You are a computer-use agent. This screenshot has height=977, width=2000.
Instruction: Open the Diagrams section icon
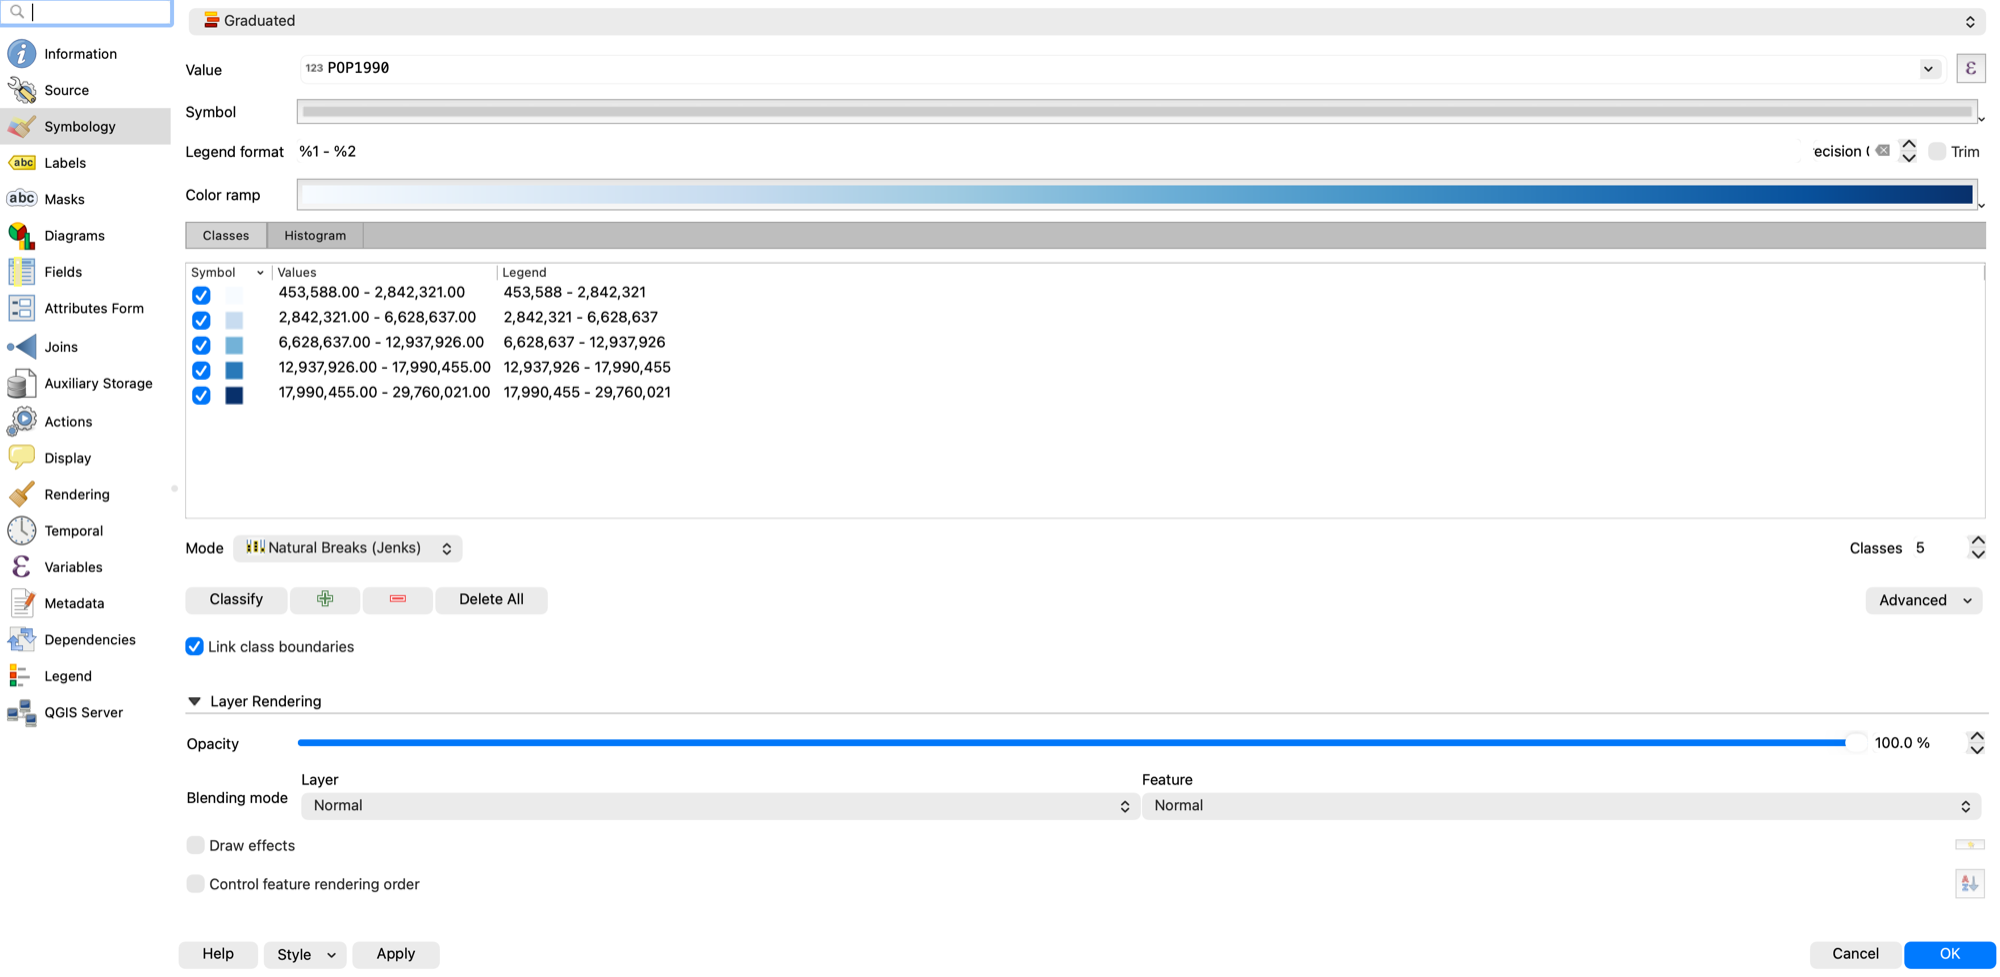pyautogui.click(x=21, y=236)
